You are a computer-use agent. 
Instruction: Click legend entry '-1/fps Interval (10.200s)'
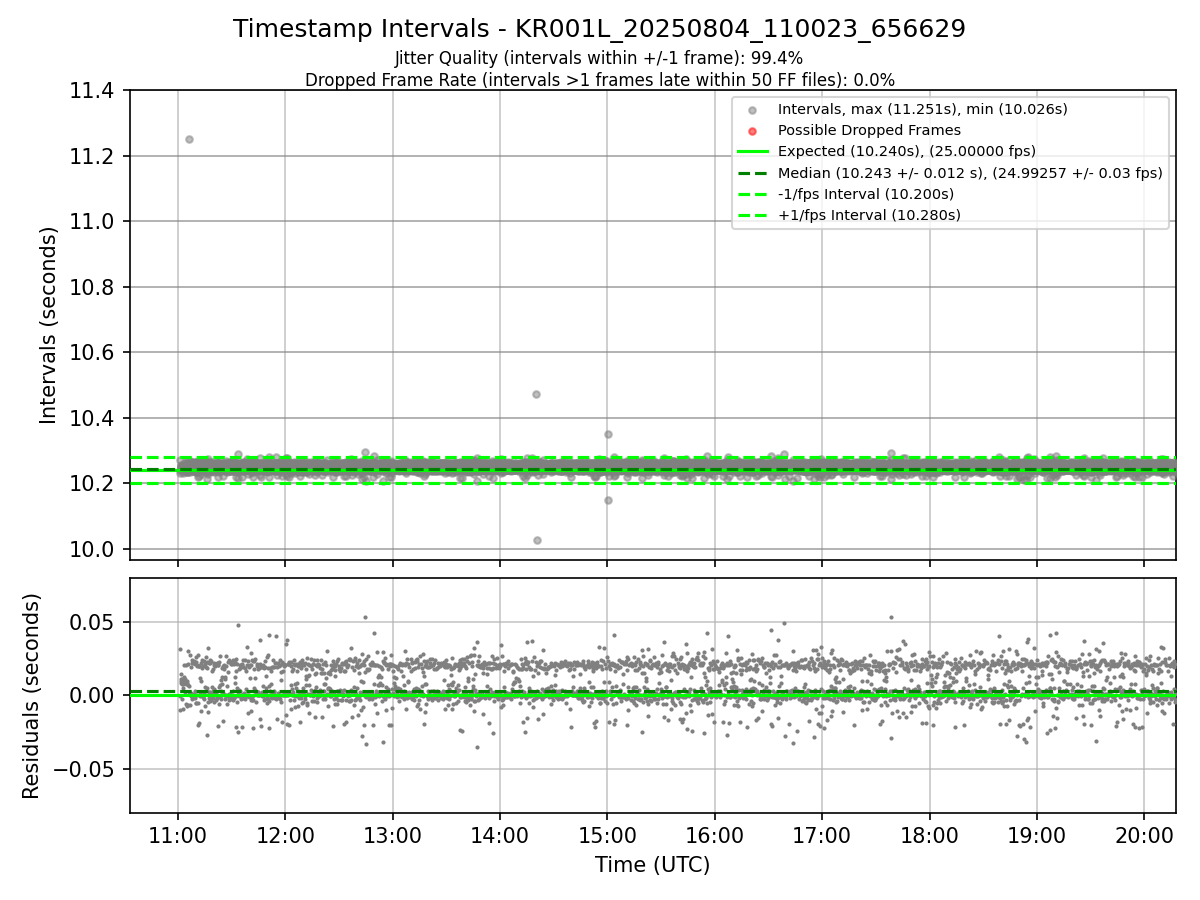click(x=866, y=194)
